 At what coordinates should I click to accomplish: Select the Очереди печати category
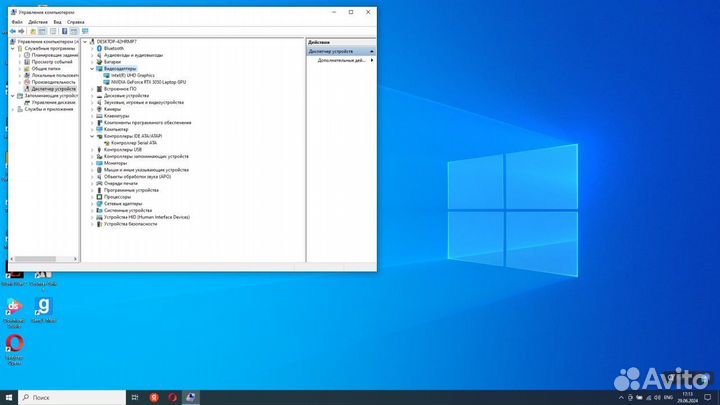pyautogui.click(x=121, y=183)
